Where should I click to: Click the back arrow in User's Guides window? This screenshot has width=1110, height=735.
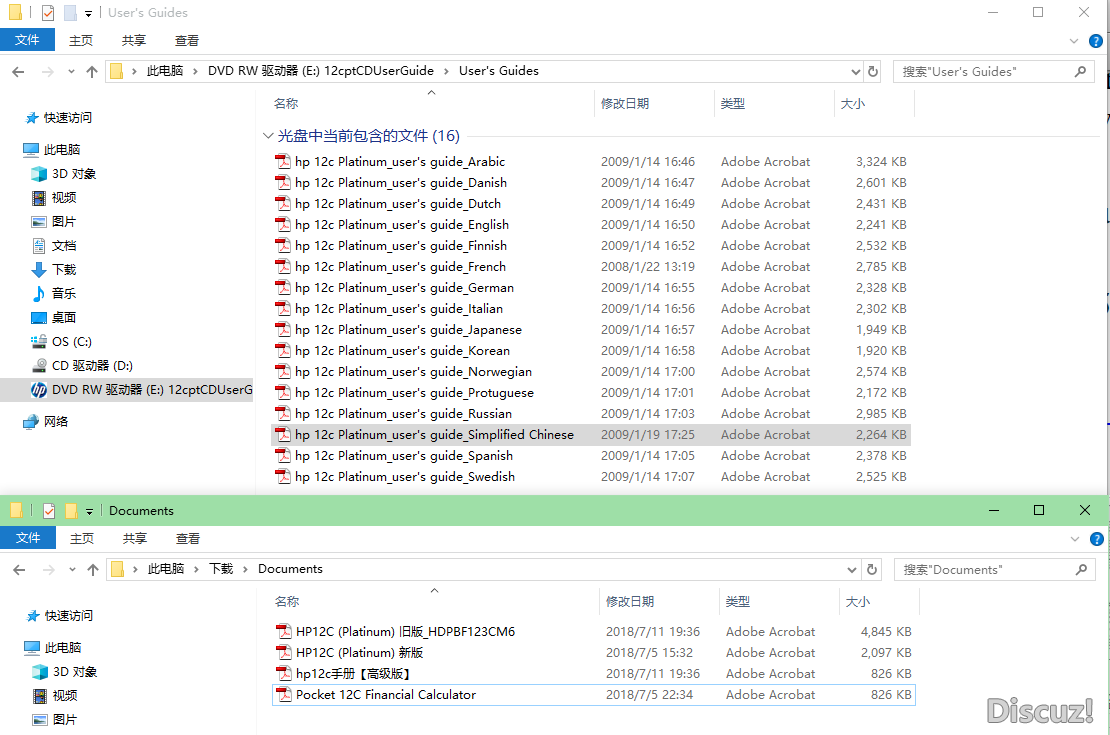(18, 72)
